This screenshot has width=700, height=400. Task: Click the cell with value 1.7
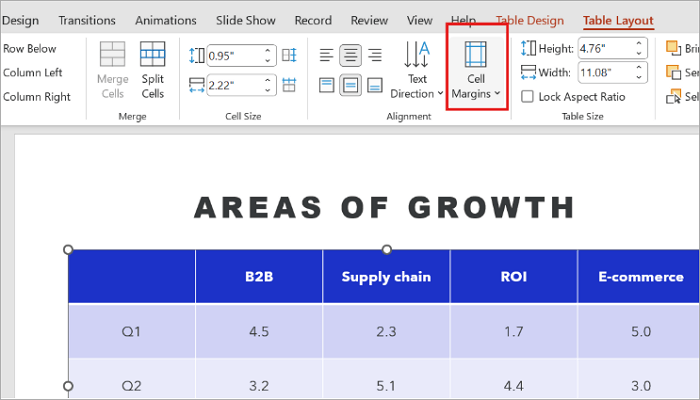(514, 331)
